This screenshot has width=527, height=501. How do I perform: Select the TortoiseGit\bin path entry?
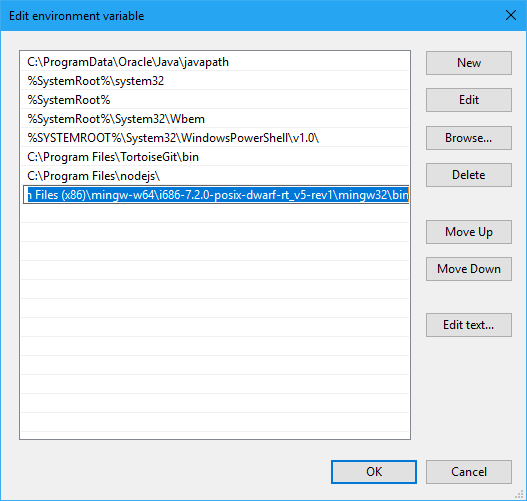point(215,157)
